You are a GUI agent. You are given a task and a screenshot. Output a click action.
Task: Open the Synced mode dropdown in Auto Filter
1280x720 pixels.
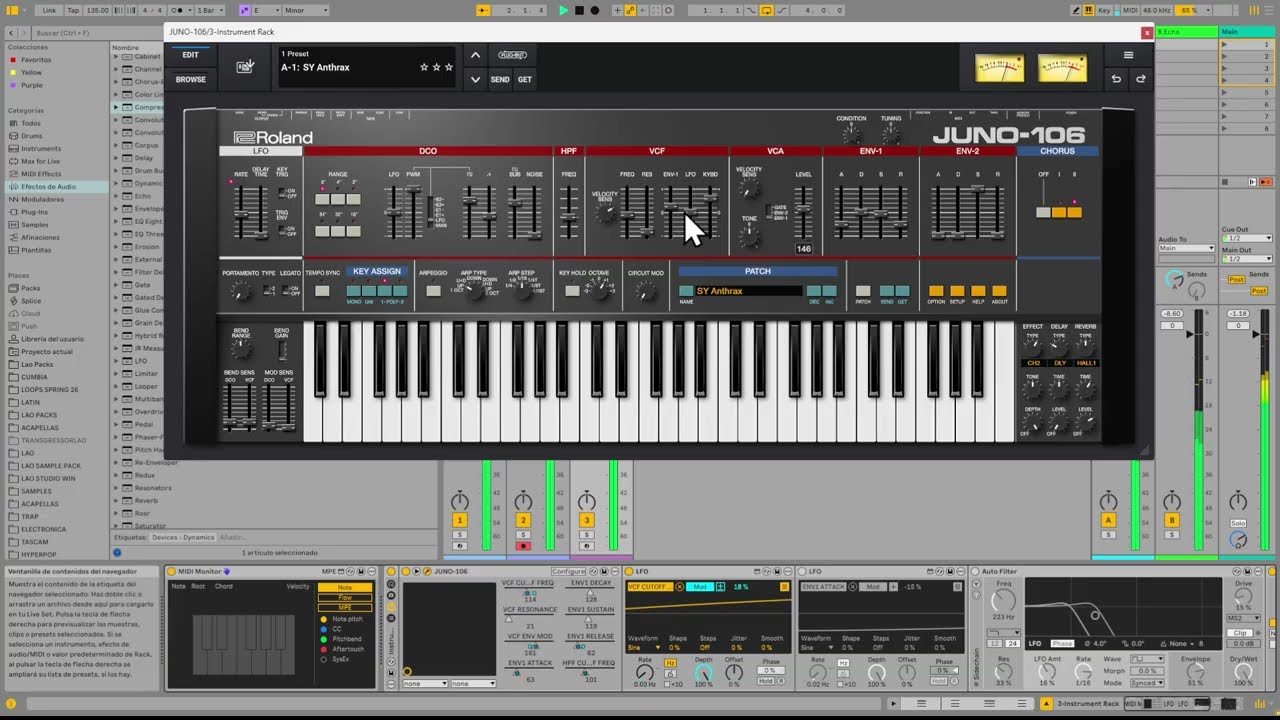point(1146,683)
